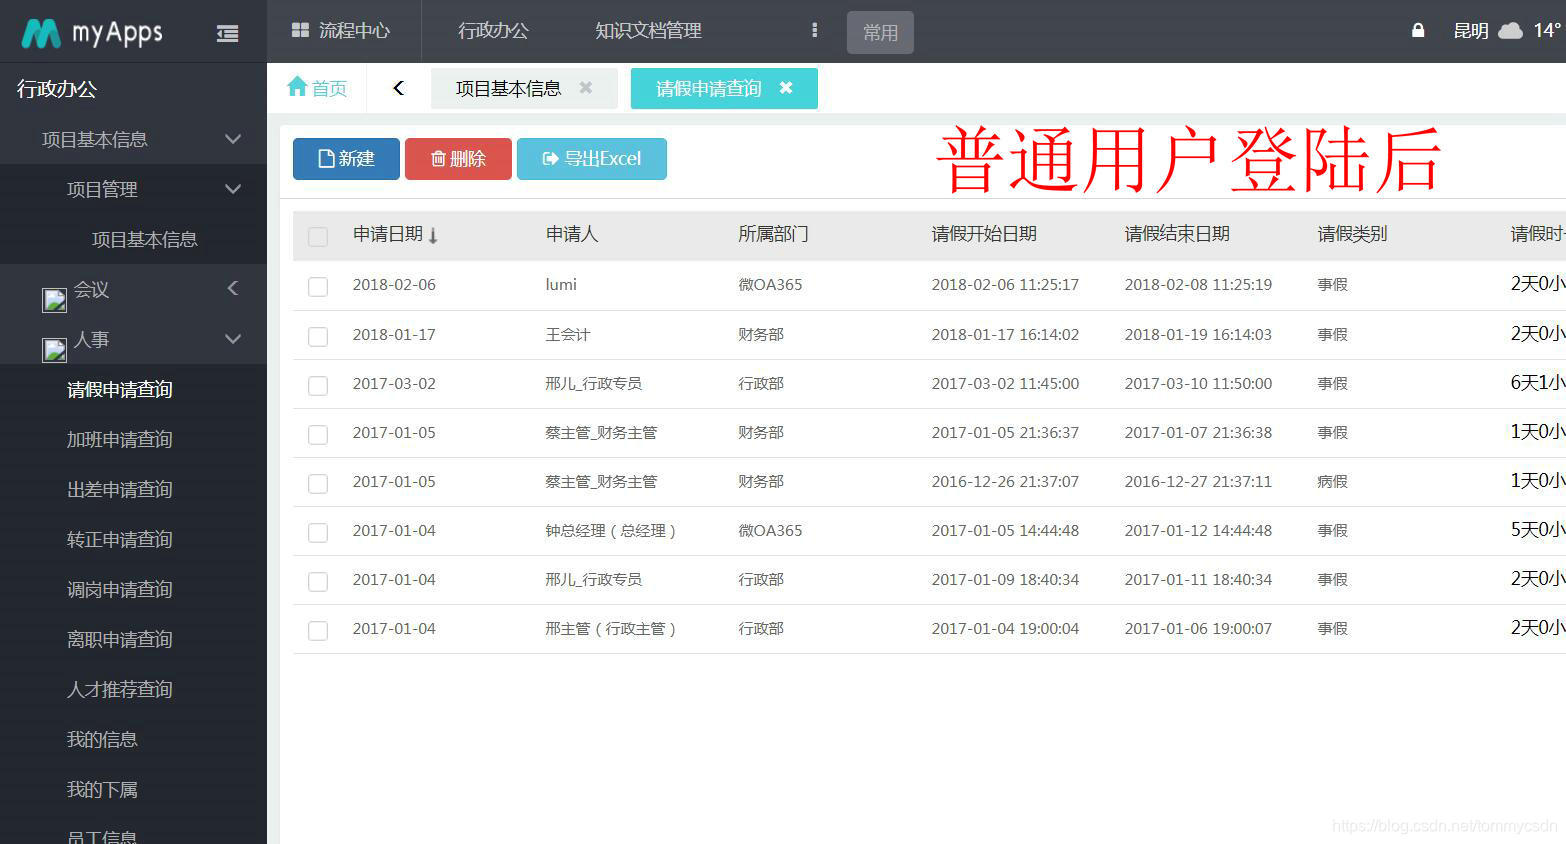Click the 导出Excel button

tap(592, 159)
